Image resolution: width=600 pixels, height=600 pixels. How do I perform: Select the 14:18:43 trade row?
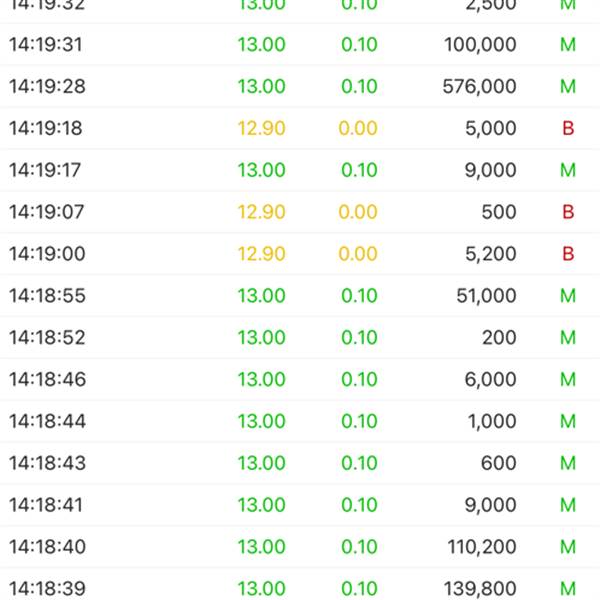[x=300, y=463]
